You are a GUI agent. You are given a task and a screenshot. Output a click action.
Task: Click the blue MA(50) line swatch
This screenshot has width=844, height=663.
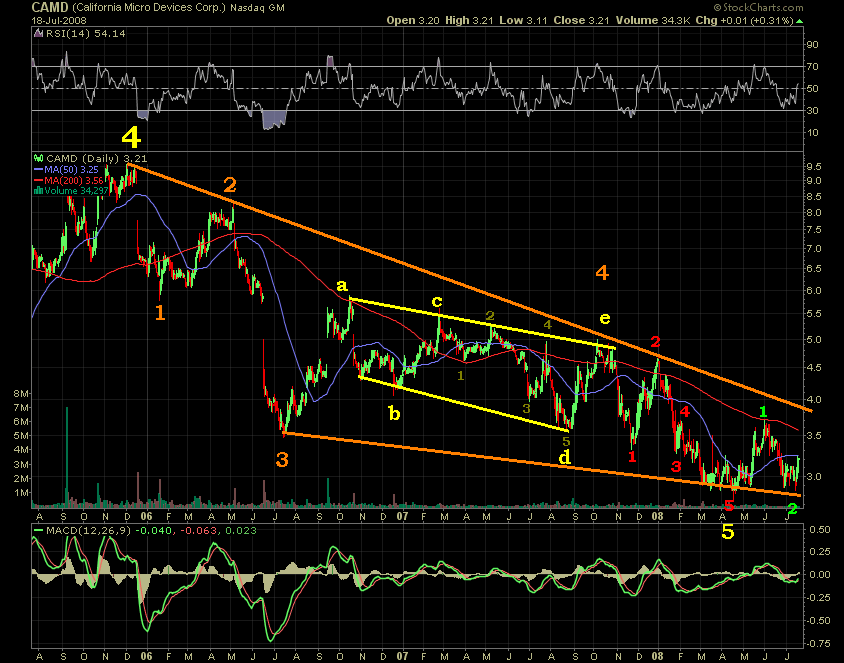38,170
